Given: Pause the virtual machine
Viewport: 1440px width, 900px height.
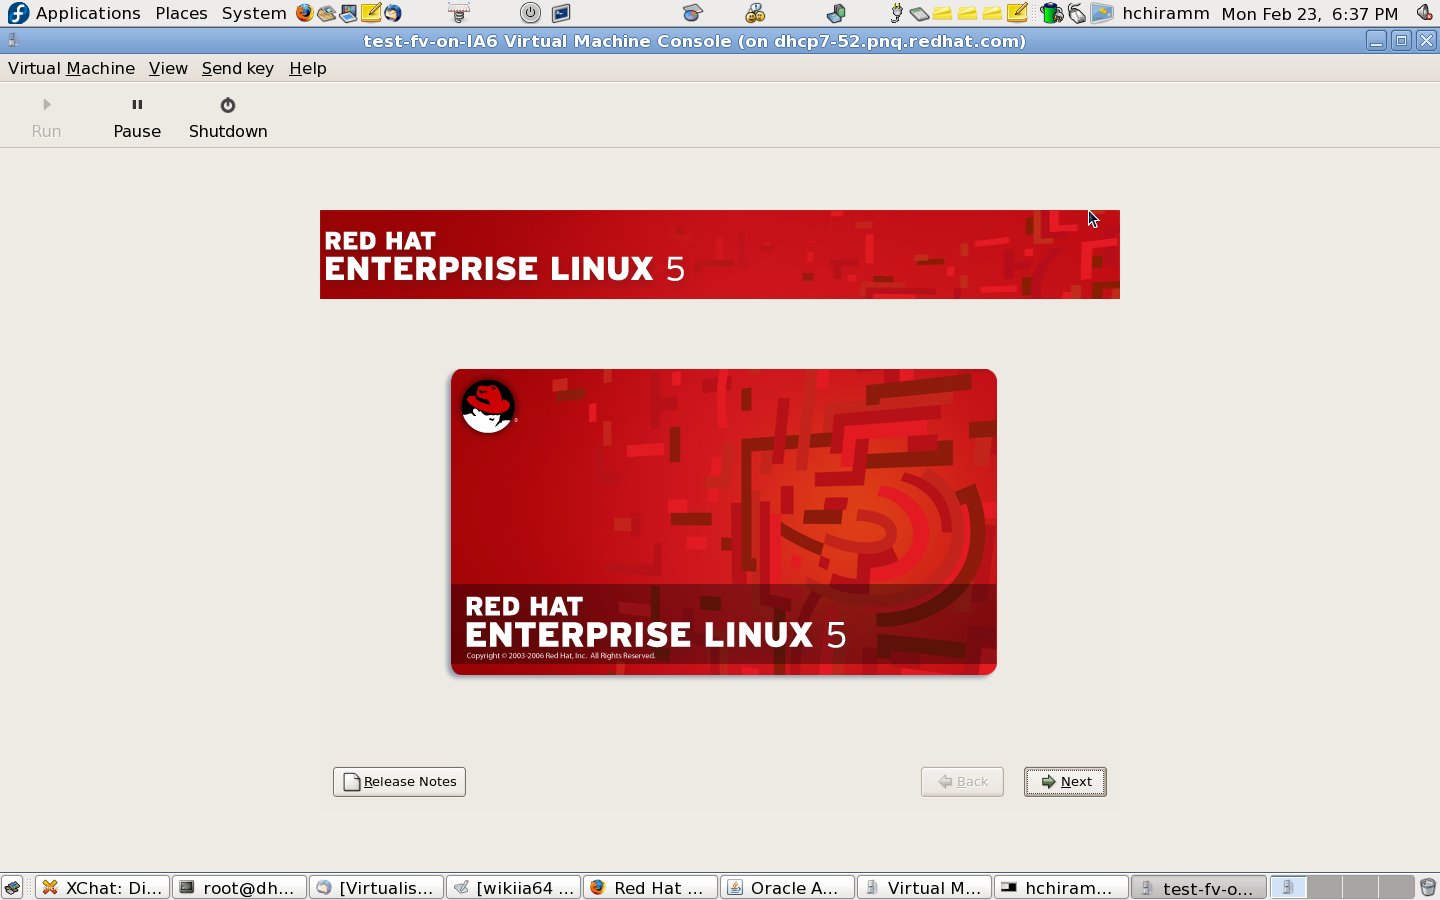Looking at the screenshot, I should [x=137, y=118].
